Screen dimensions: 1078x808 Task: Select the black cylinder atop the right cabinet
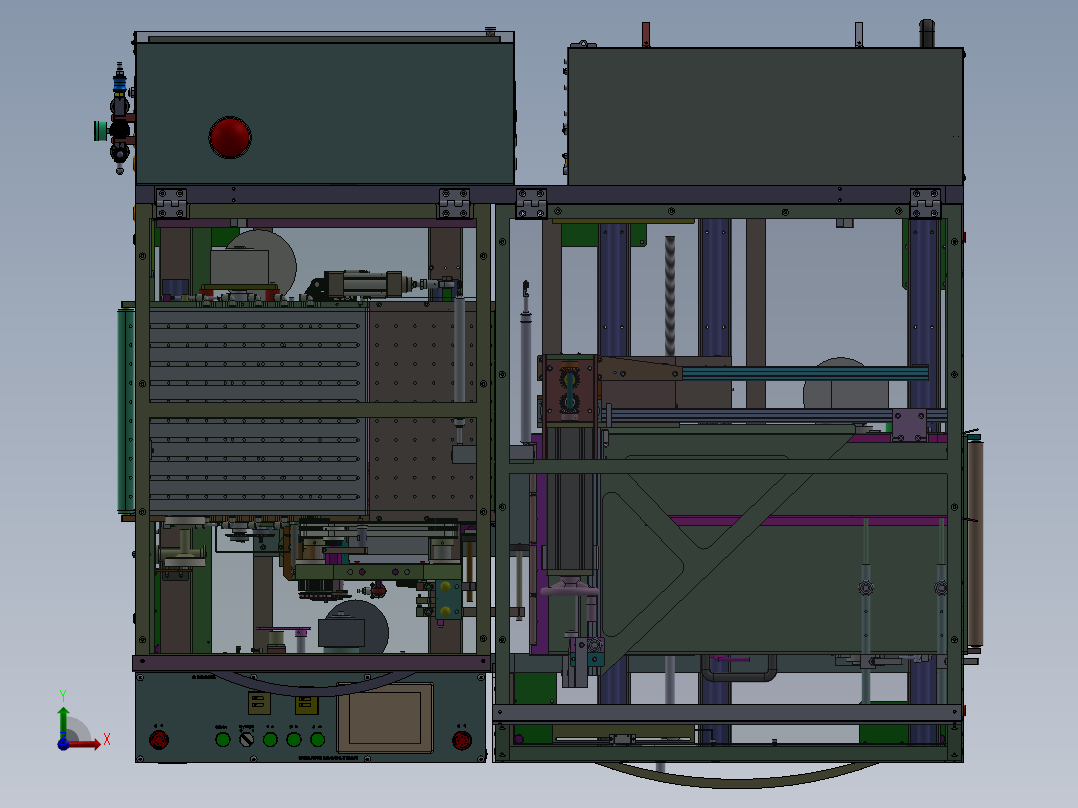pyautogui.click(x=927, y=33)
